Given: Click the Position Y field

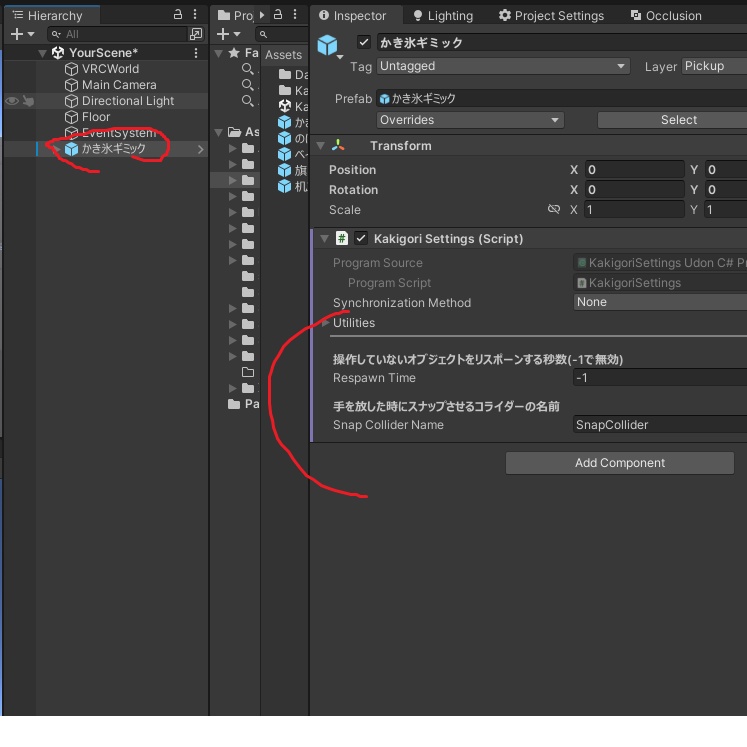Looking at the screenshot, I should coord(726,170).
